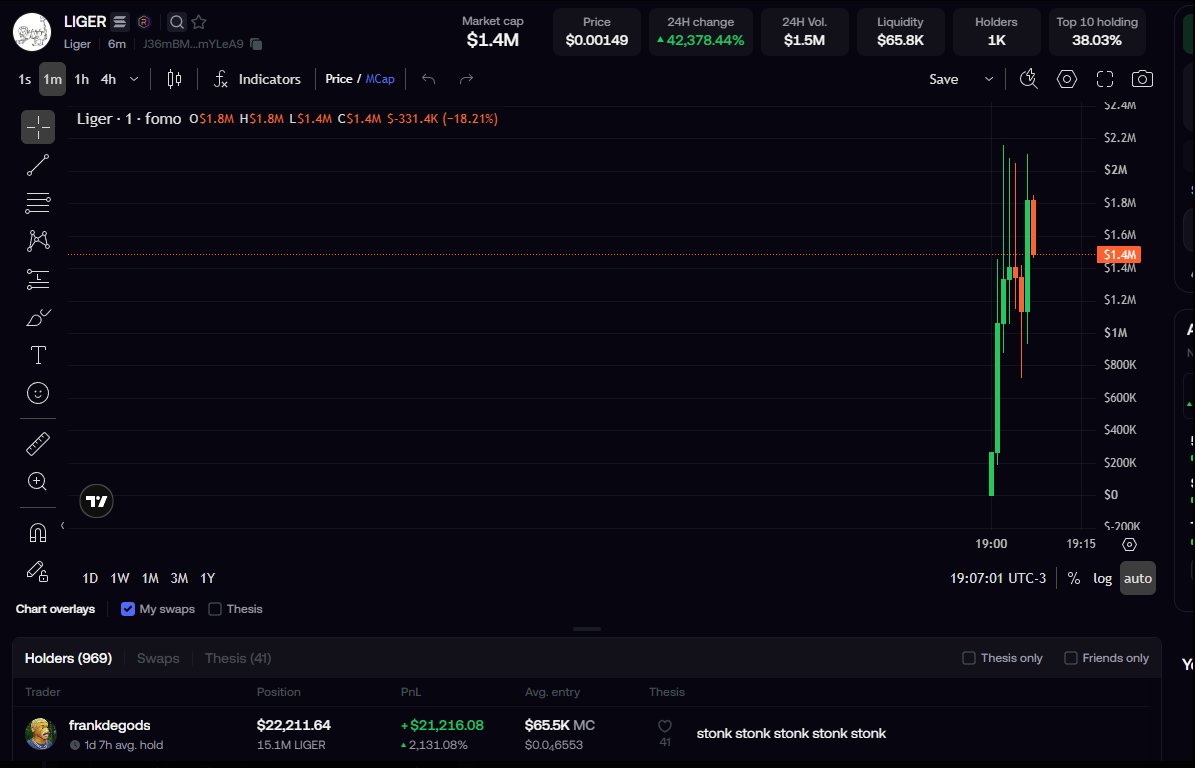Viewport: 1195px width, 768px height.
Task: Select the crosshair cursor tool
Action: click(x=37, y=126)
